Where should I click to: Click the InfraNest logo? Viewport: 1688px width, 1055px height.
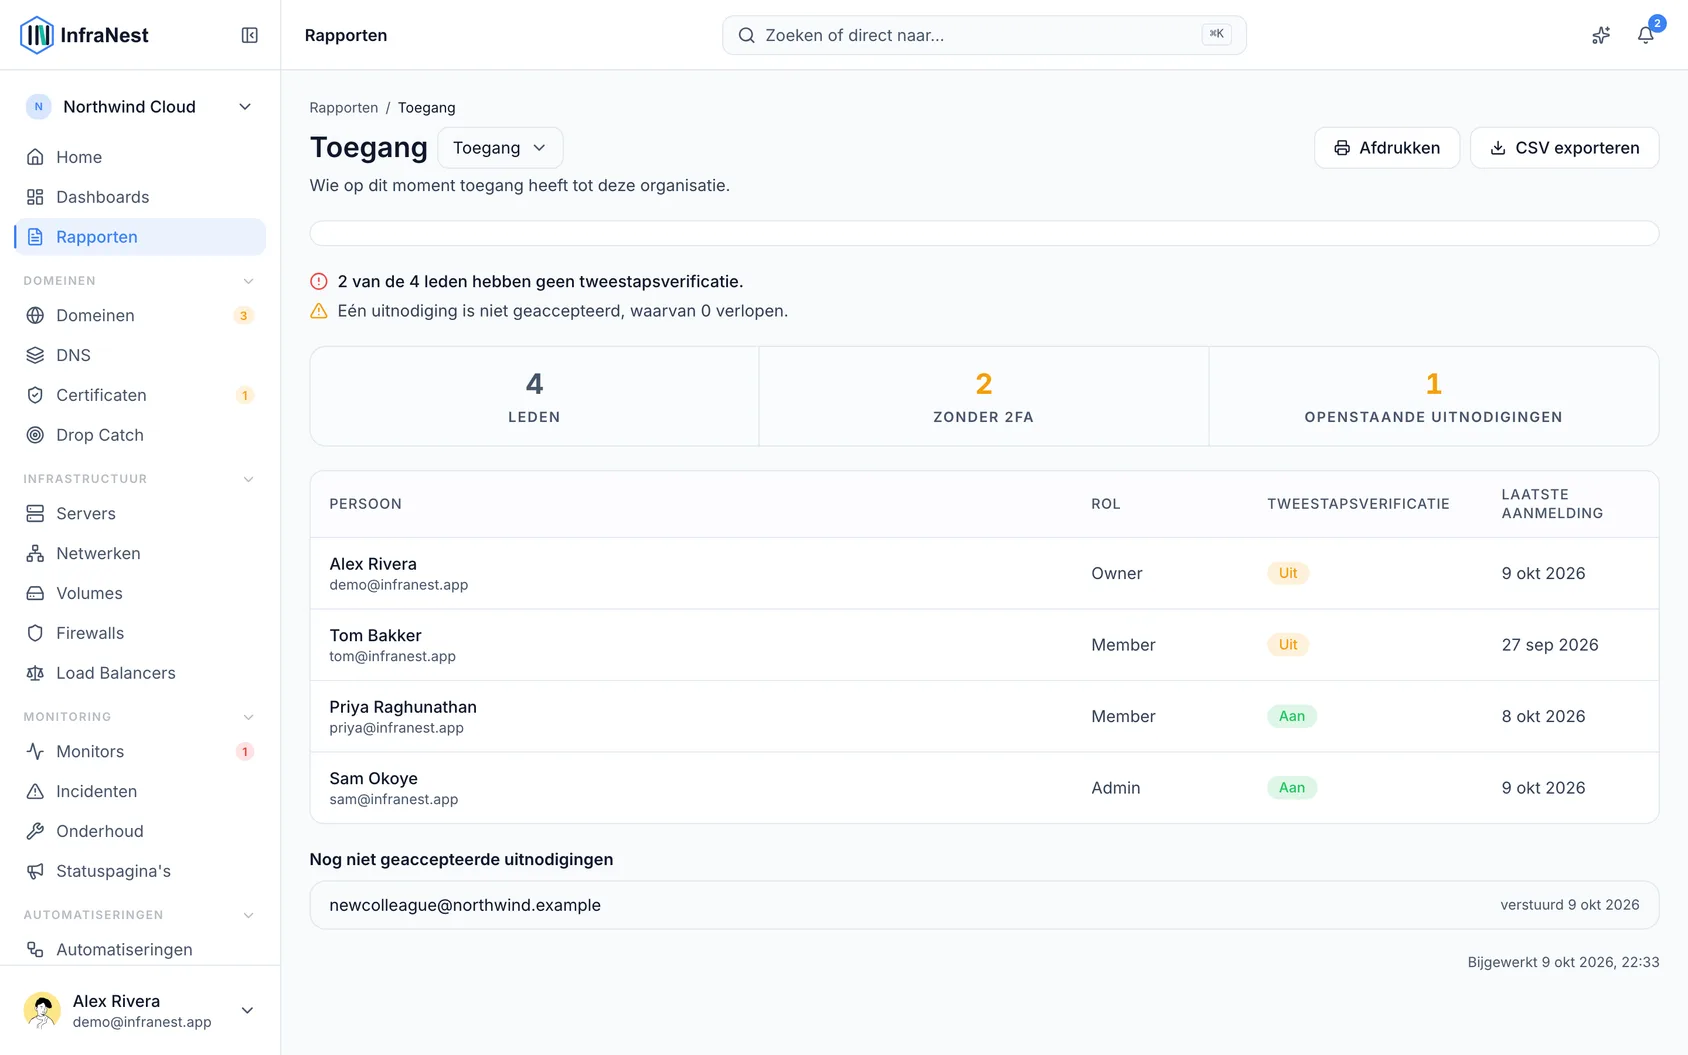(84, 35)
